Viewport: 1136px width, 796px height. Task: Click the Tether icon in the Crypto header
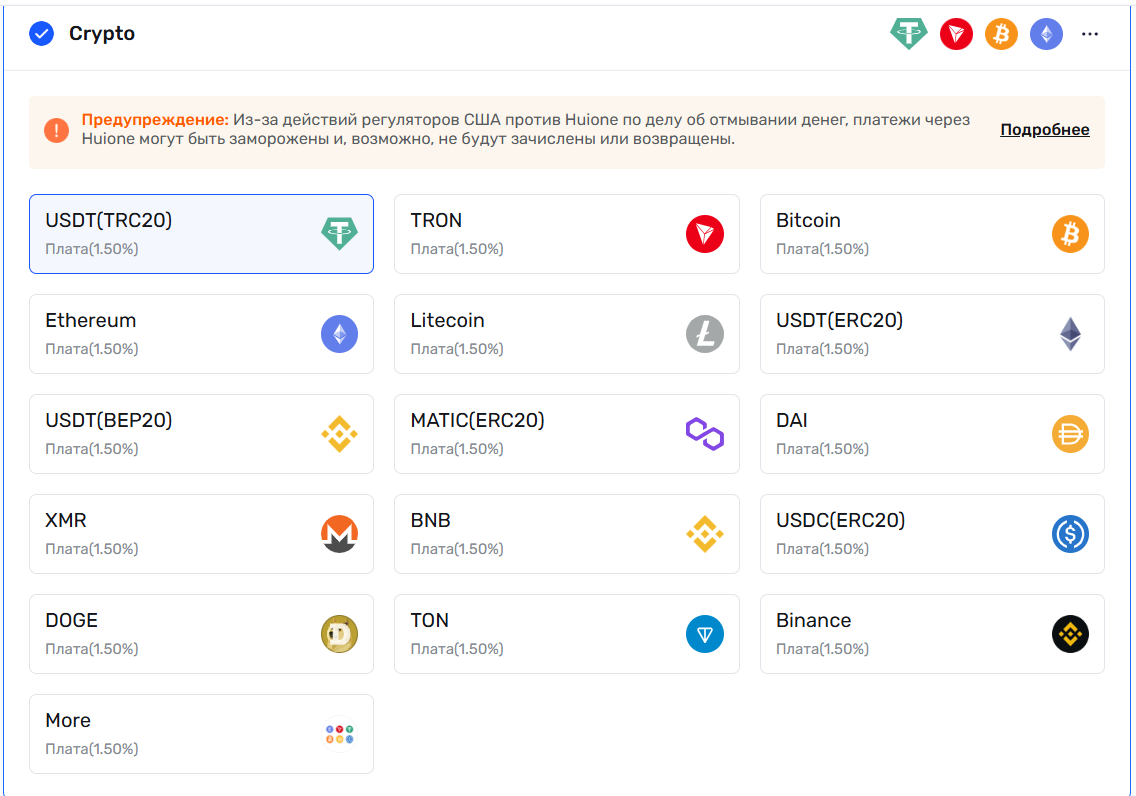pos(909,34)
